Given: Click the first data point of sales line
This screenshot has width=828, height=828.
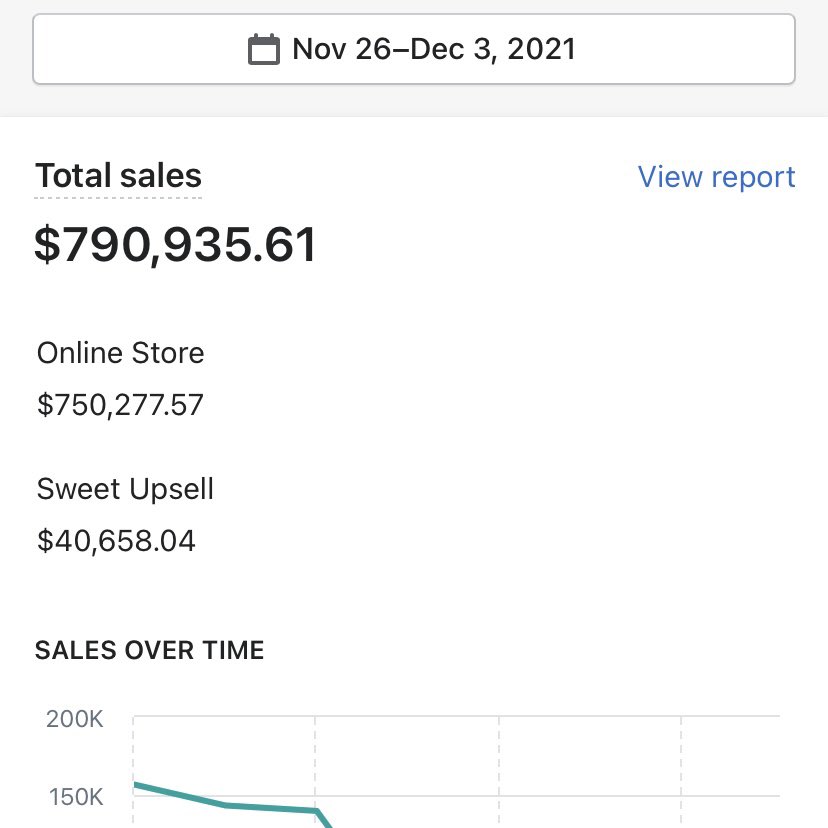Looking at the screenshot, I should click(x=135, y=784).
